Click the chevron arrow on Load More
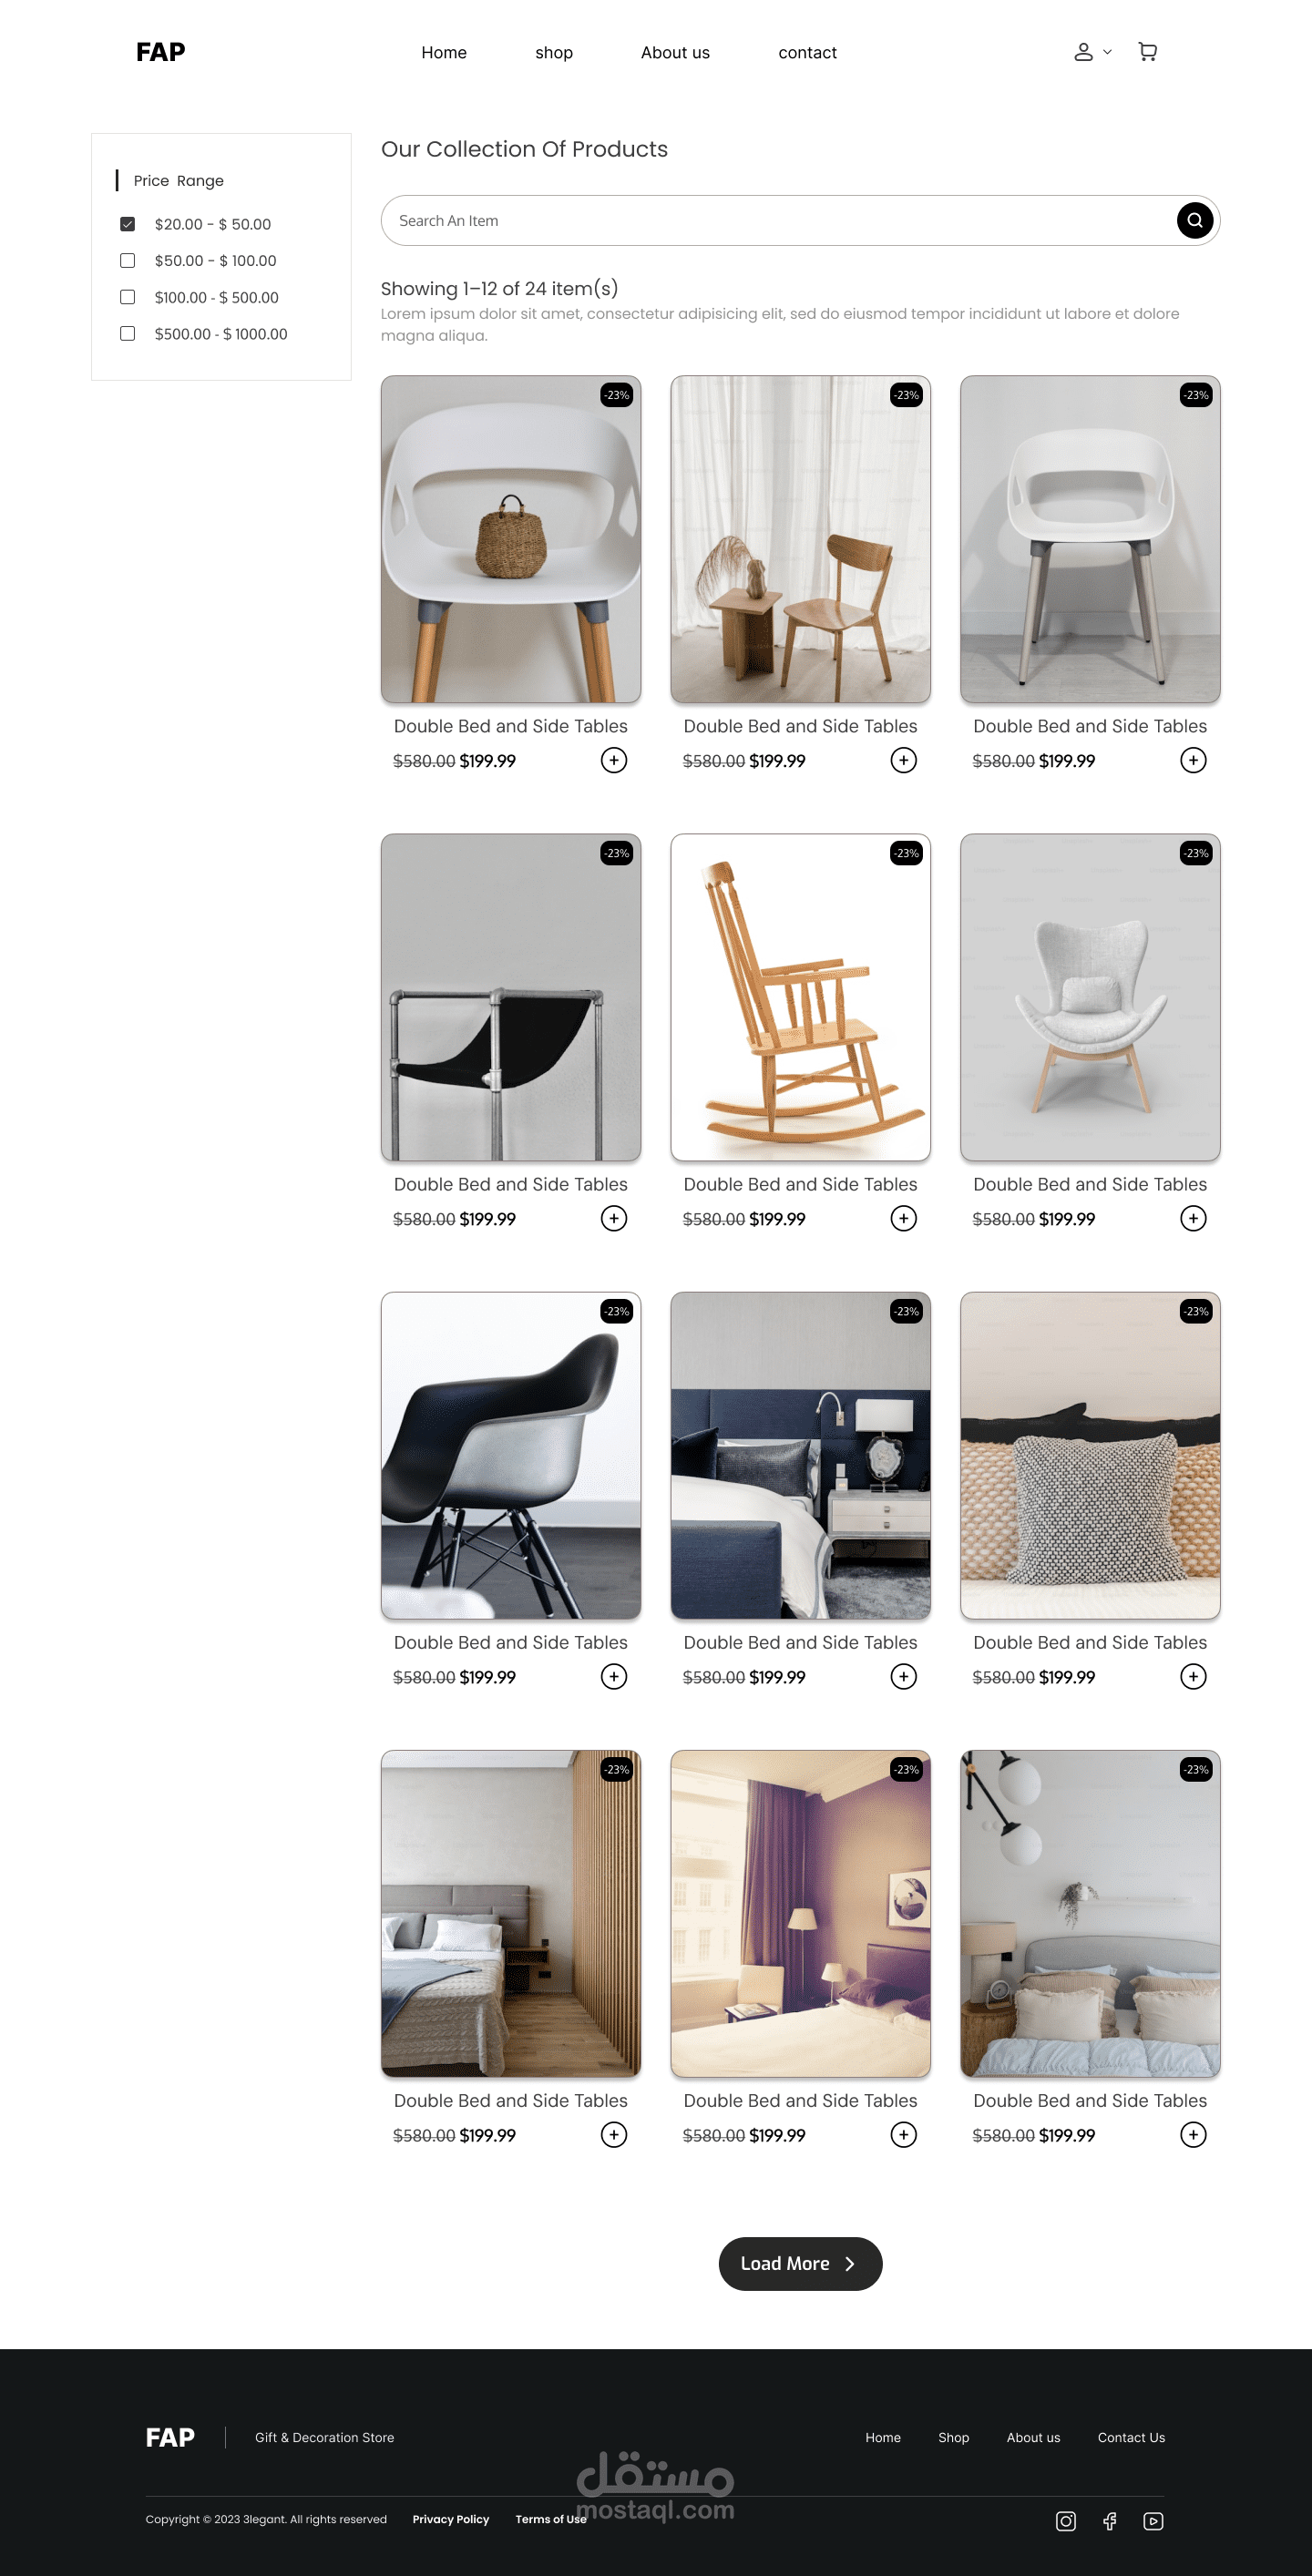Viewport: 1312px width, 2576px height. tap(850, 2263)
